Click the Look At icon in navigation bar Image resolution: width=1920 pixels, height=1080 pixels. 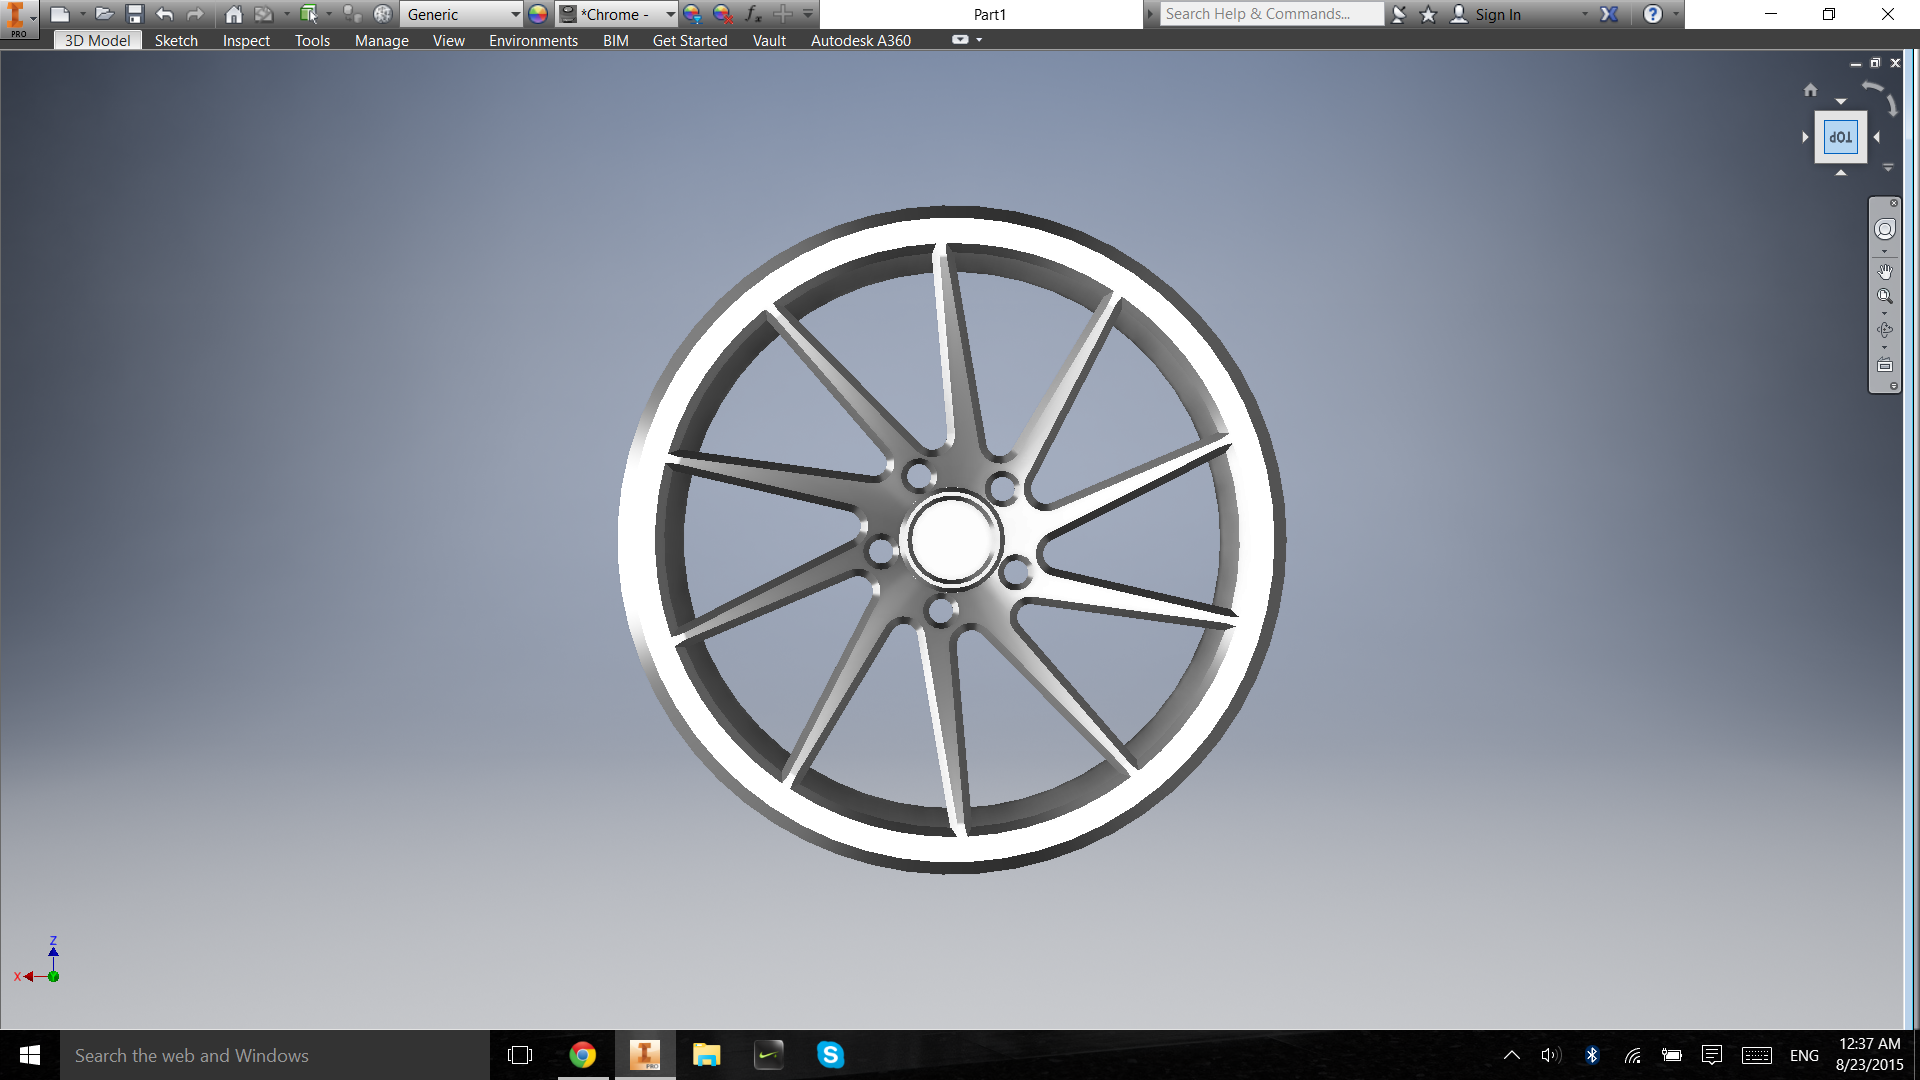point(1885,366)
